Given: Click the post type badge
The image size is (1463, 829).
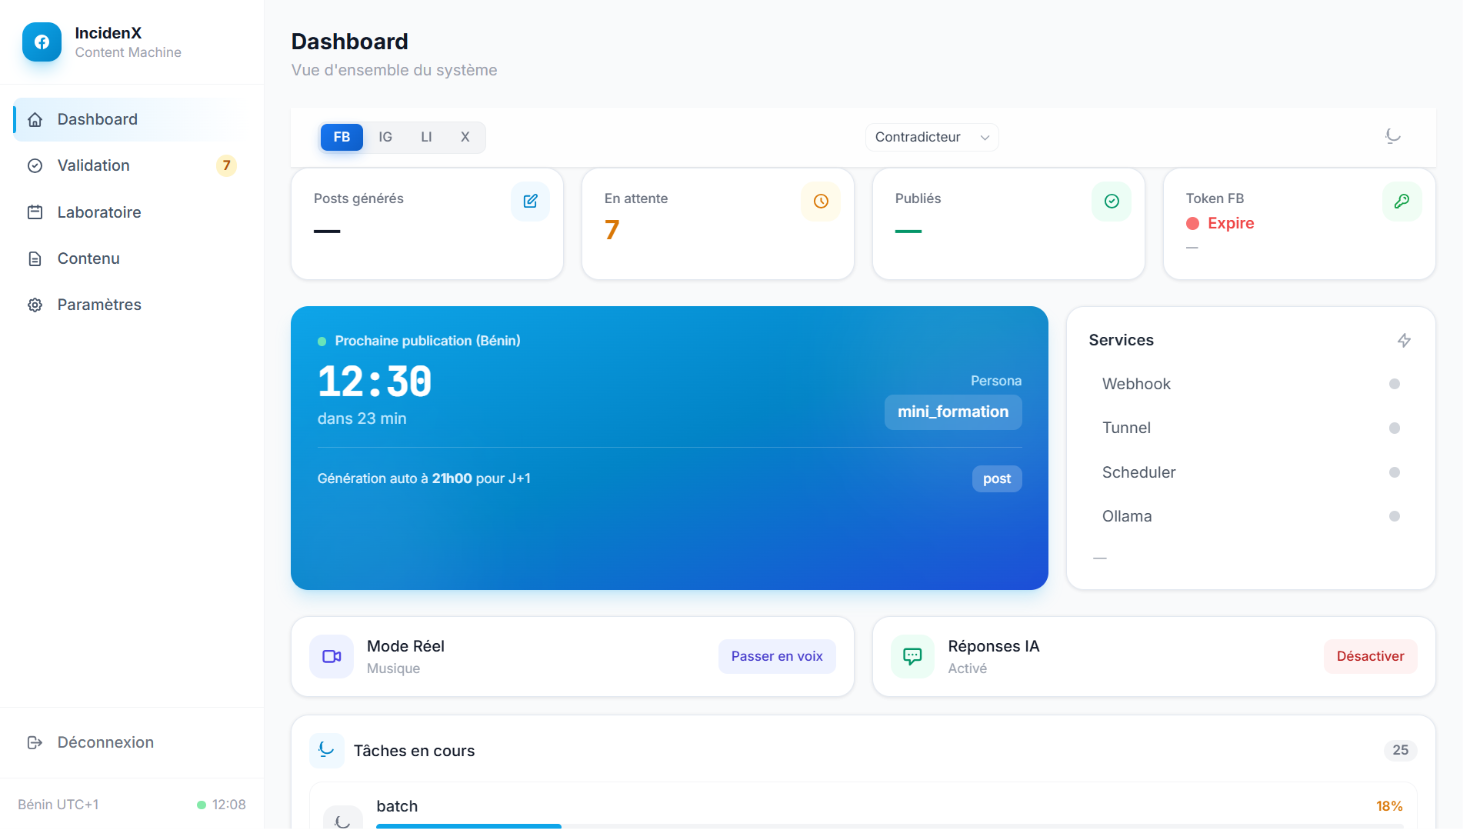Looking at the screenshot, I should (997, 479).
